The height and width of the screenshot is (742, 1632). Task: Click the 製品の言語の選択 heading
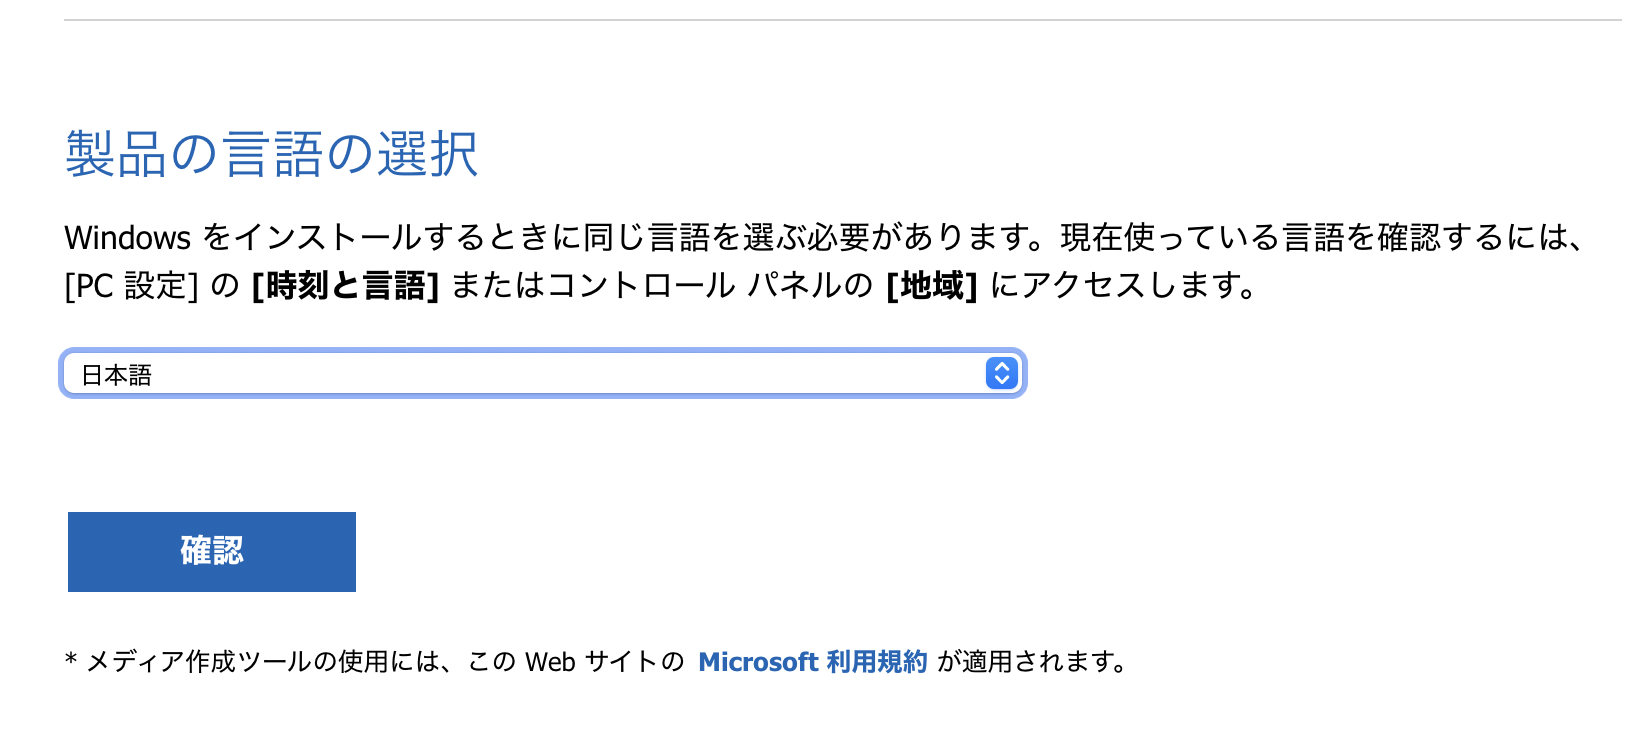click(271, 153)
